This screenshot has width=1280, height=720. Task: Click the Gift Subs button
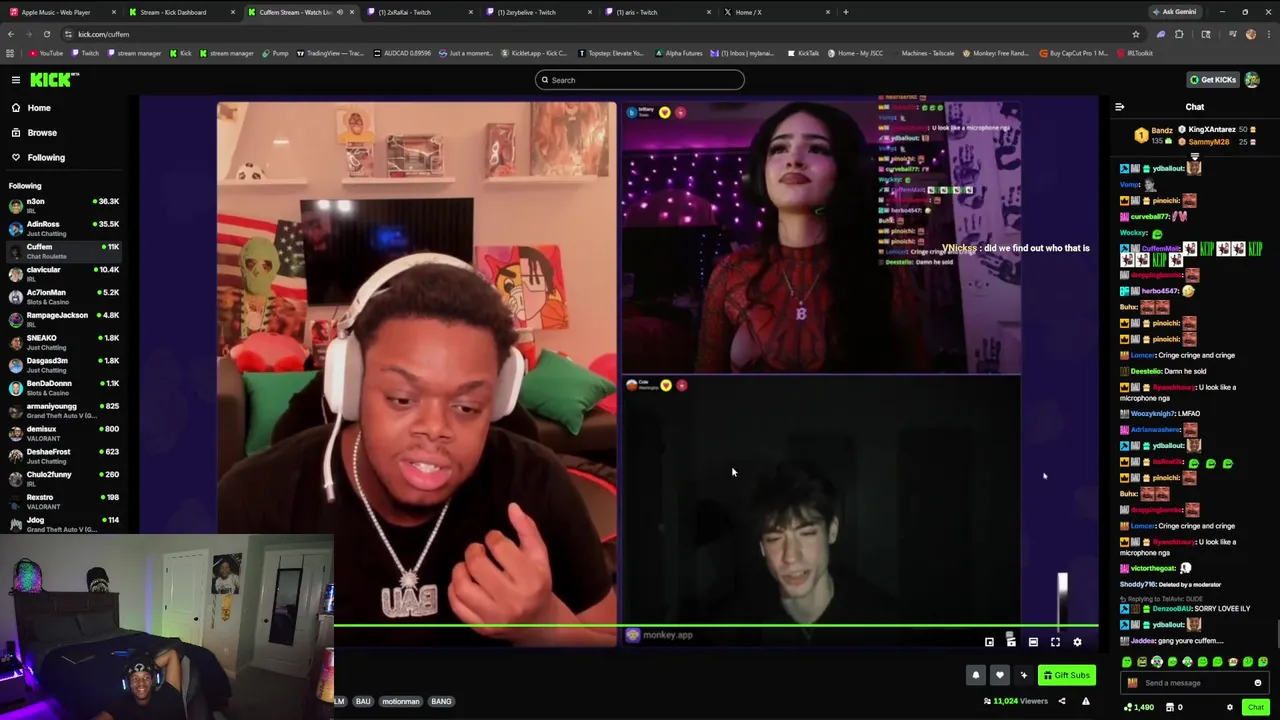click(x=1066, y=676)
